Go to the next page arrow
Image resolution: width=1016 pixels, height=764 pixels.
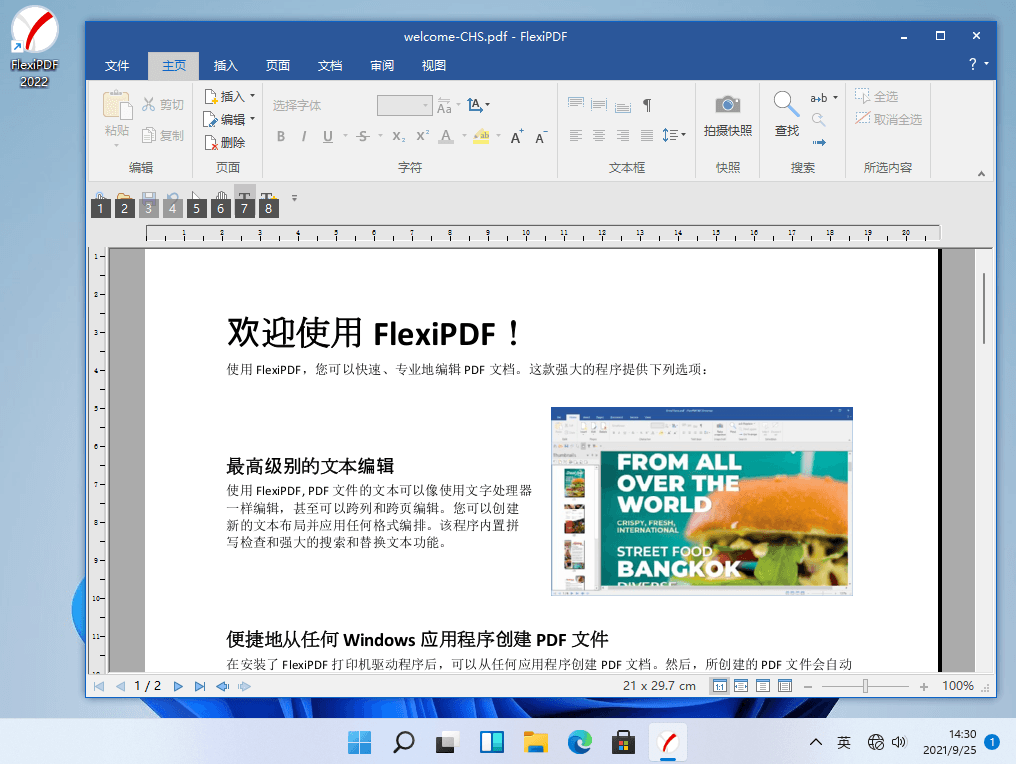click(178, 686)
